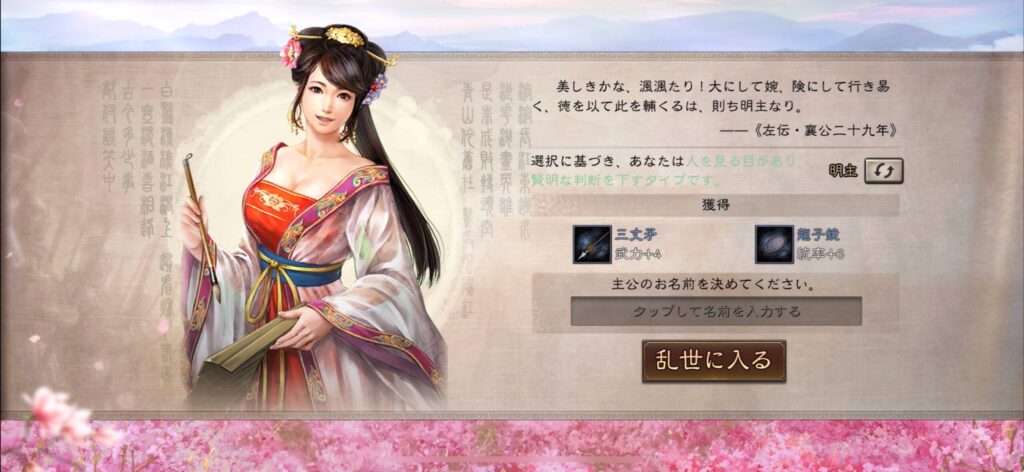The width and height of the screenshot is (1024, 472).
Task: Click the refresh arrows icon beside 明主
Action: tap(884, 170)
